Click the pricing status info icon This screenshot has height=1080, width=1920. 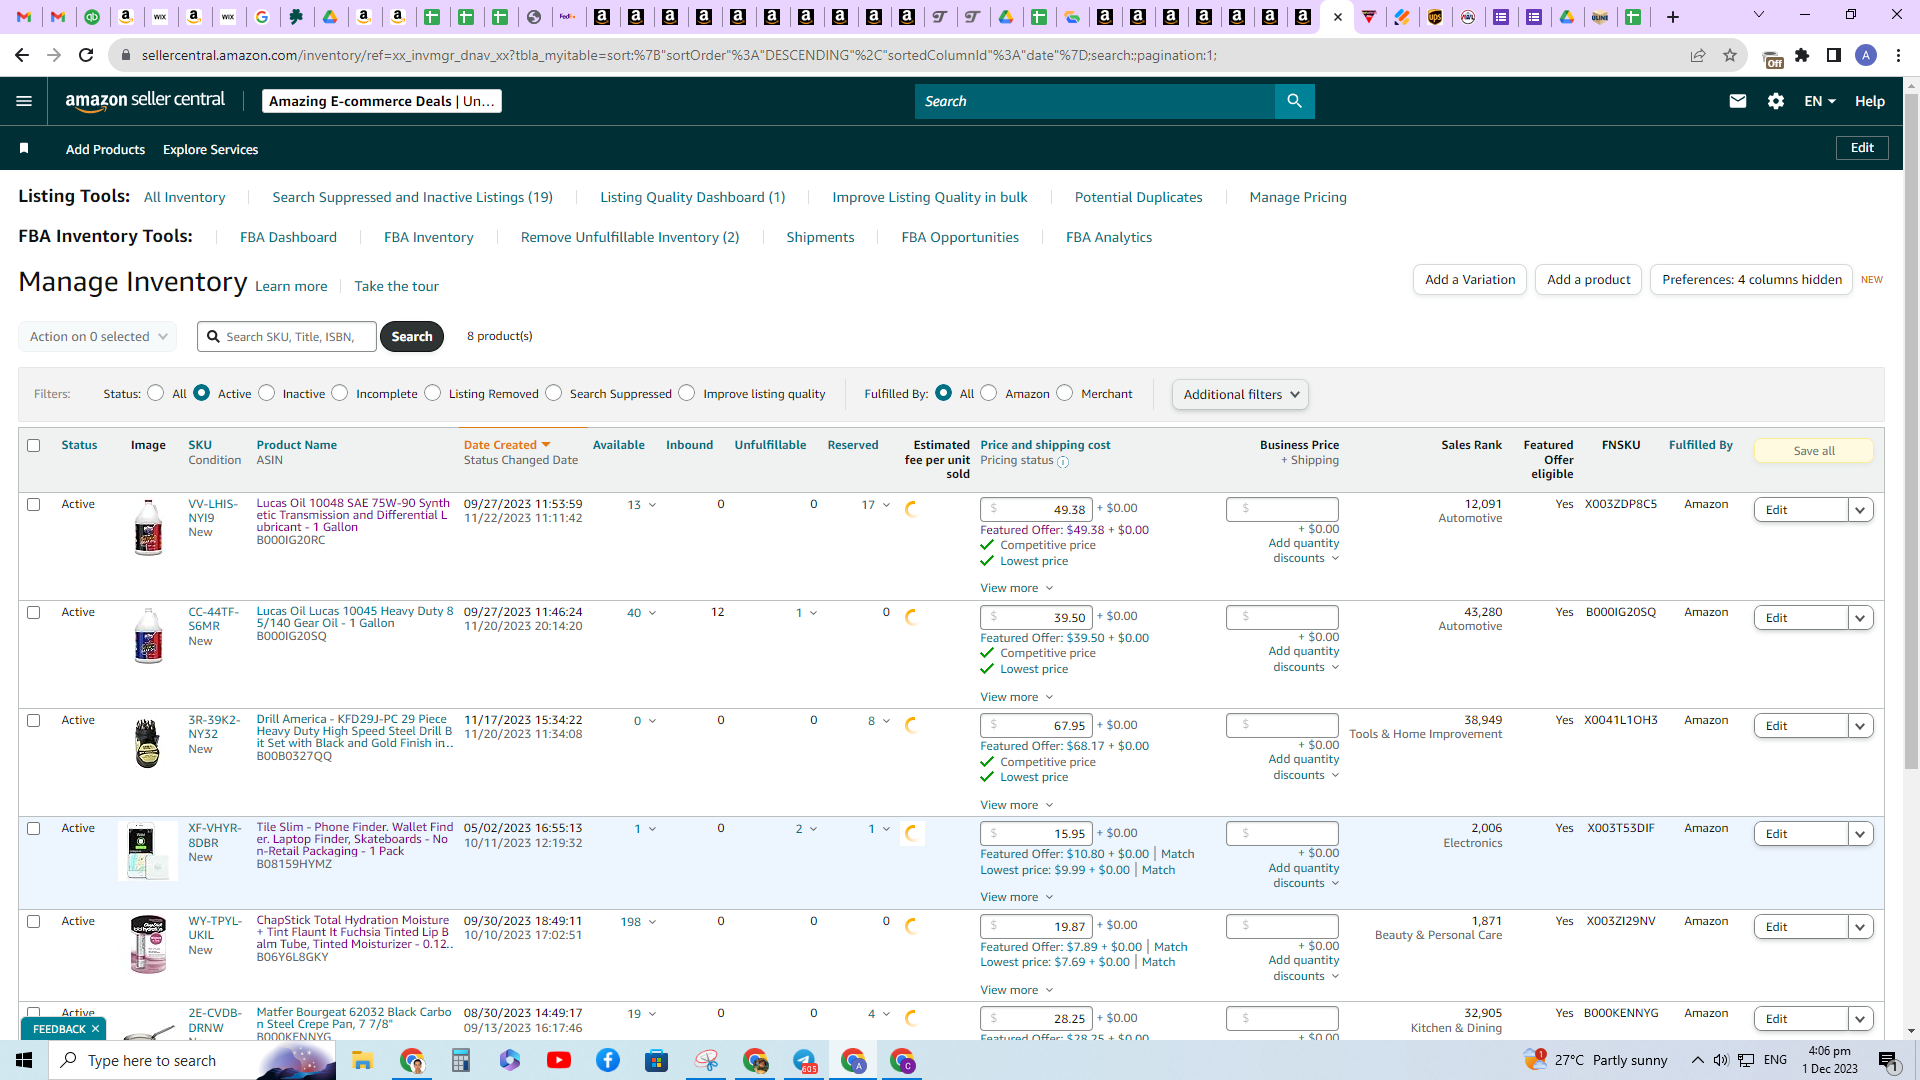tap(1063, 461)
